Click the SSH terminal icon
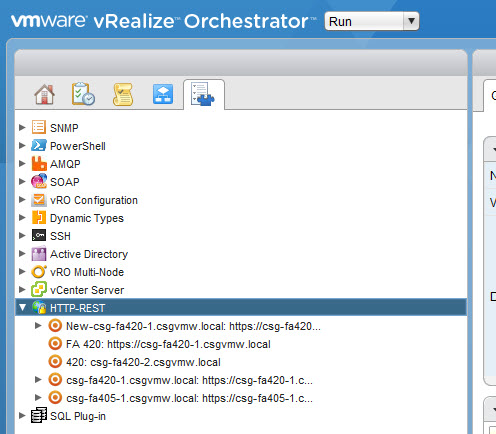 [39, 235]
